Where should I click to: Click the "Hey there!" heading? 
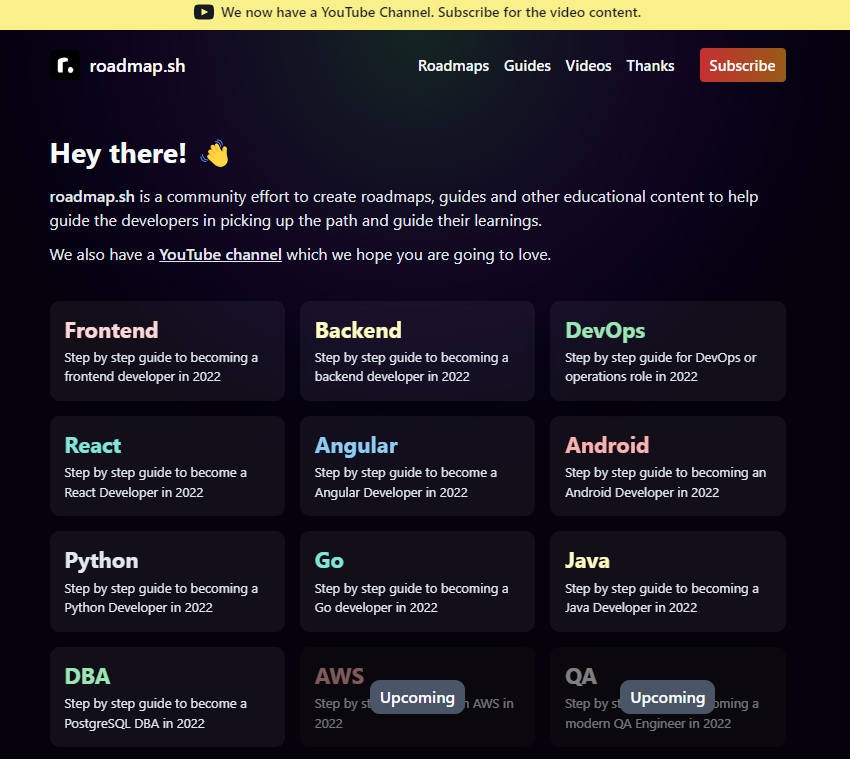pyautogui.click(x=118, y=153)
